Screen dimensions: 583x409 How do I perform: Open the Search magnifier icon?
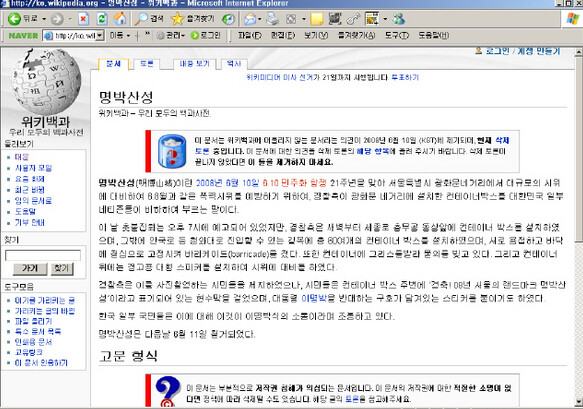(141, 19)
